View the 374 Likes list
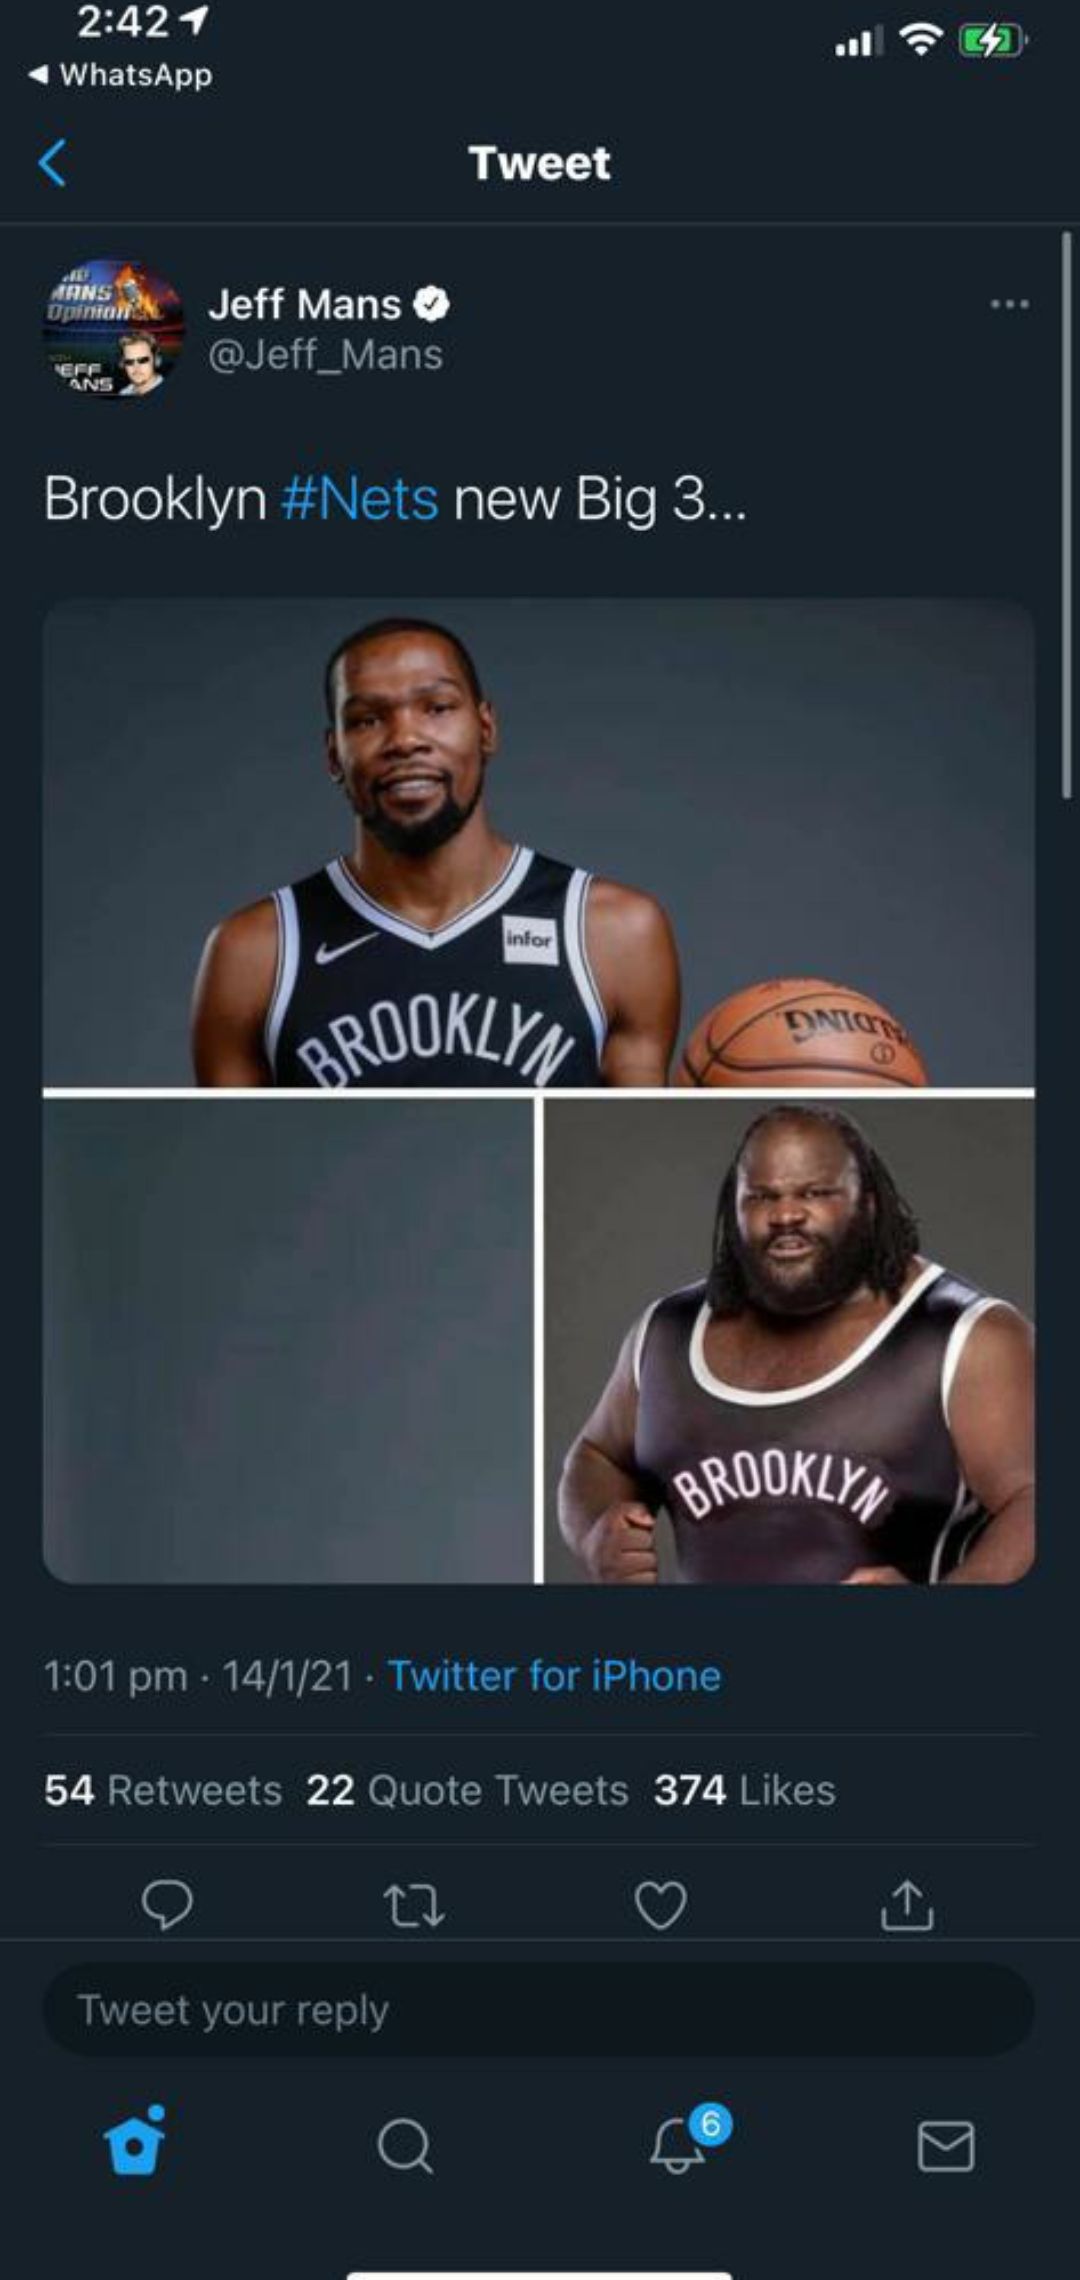This screenshot has width=1080, height=2280. click(x=745, y=1790)
